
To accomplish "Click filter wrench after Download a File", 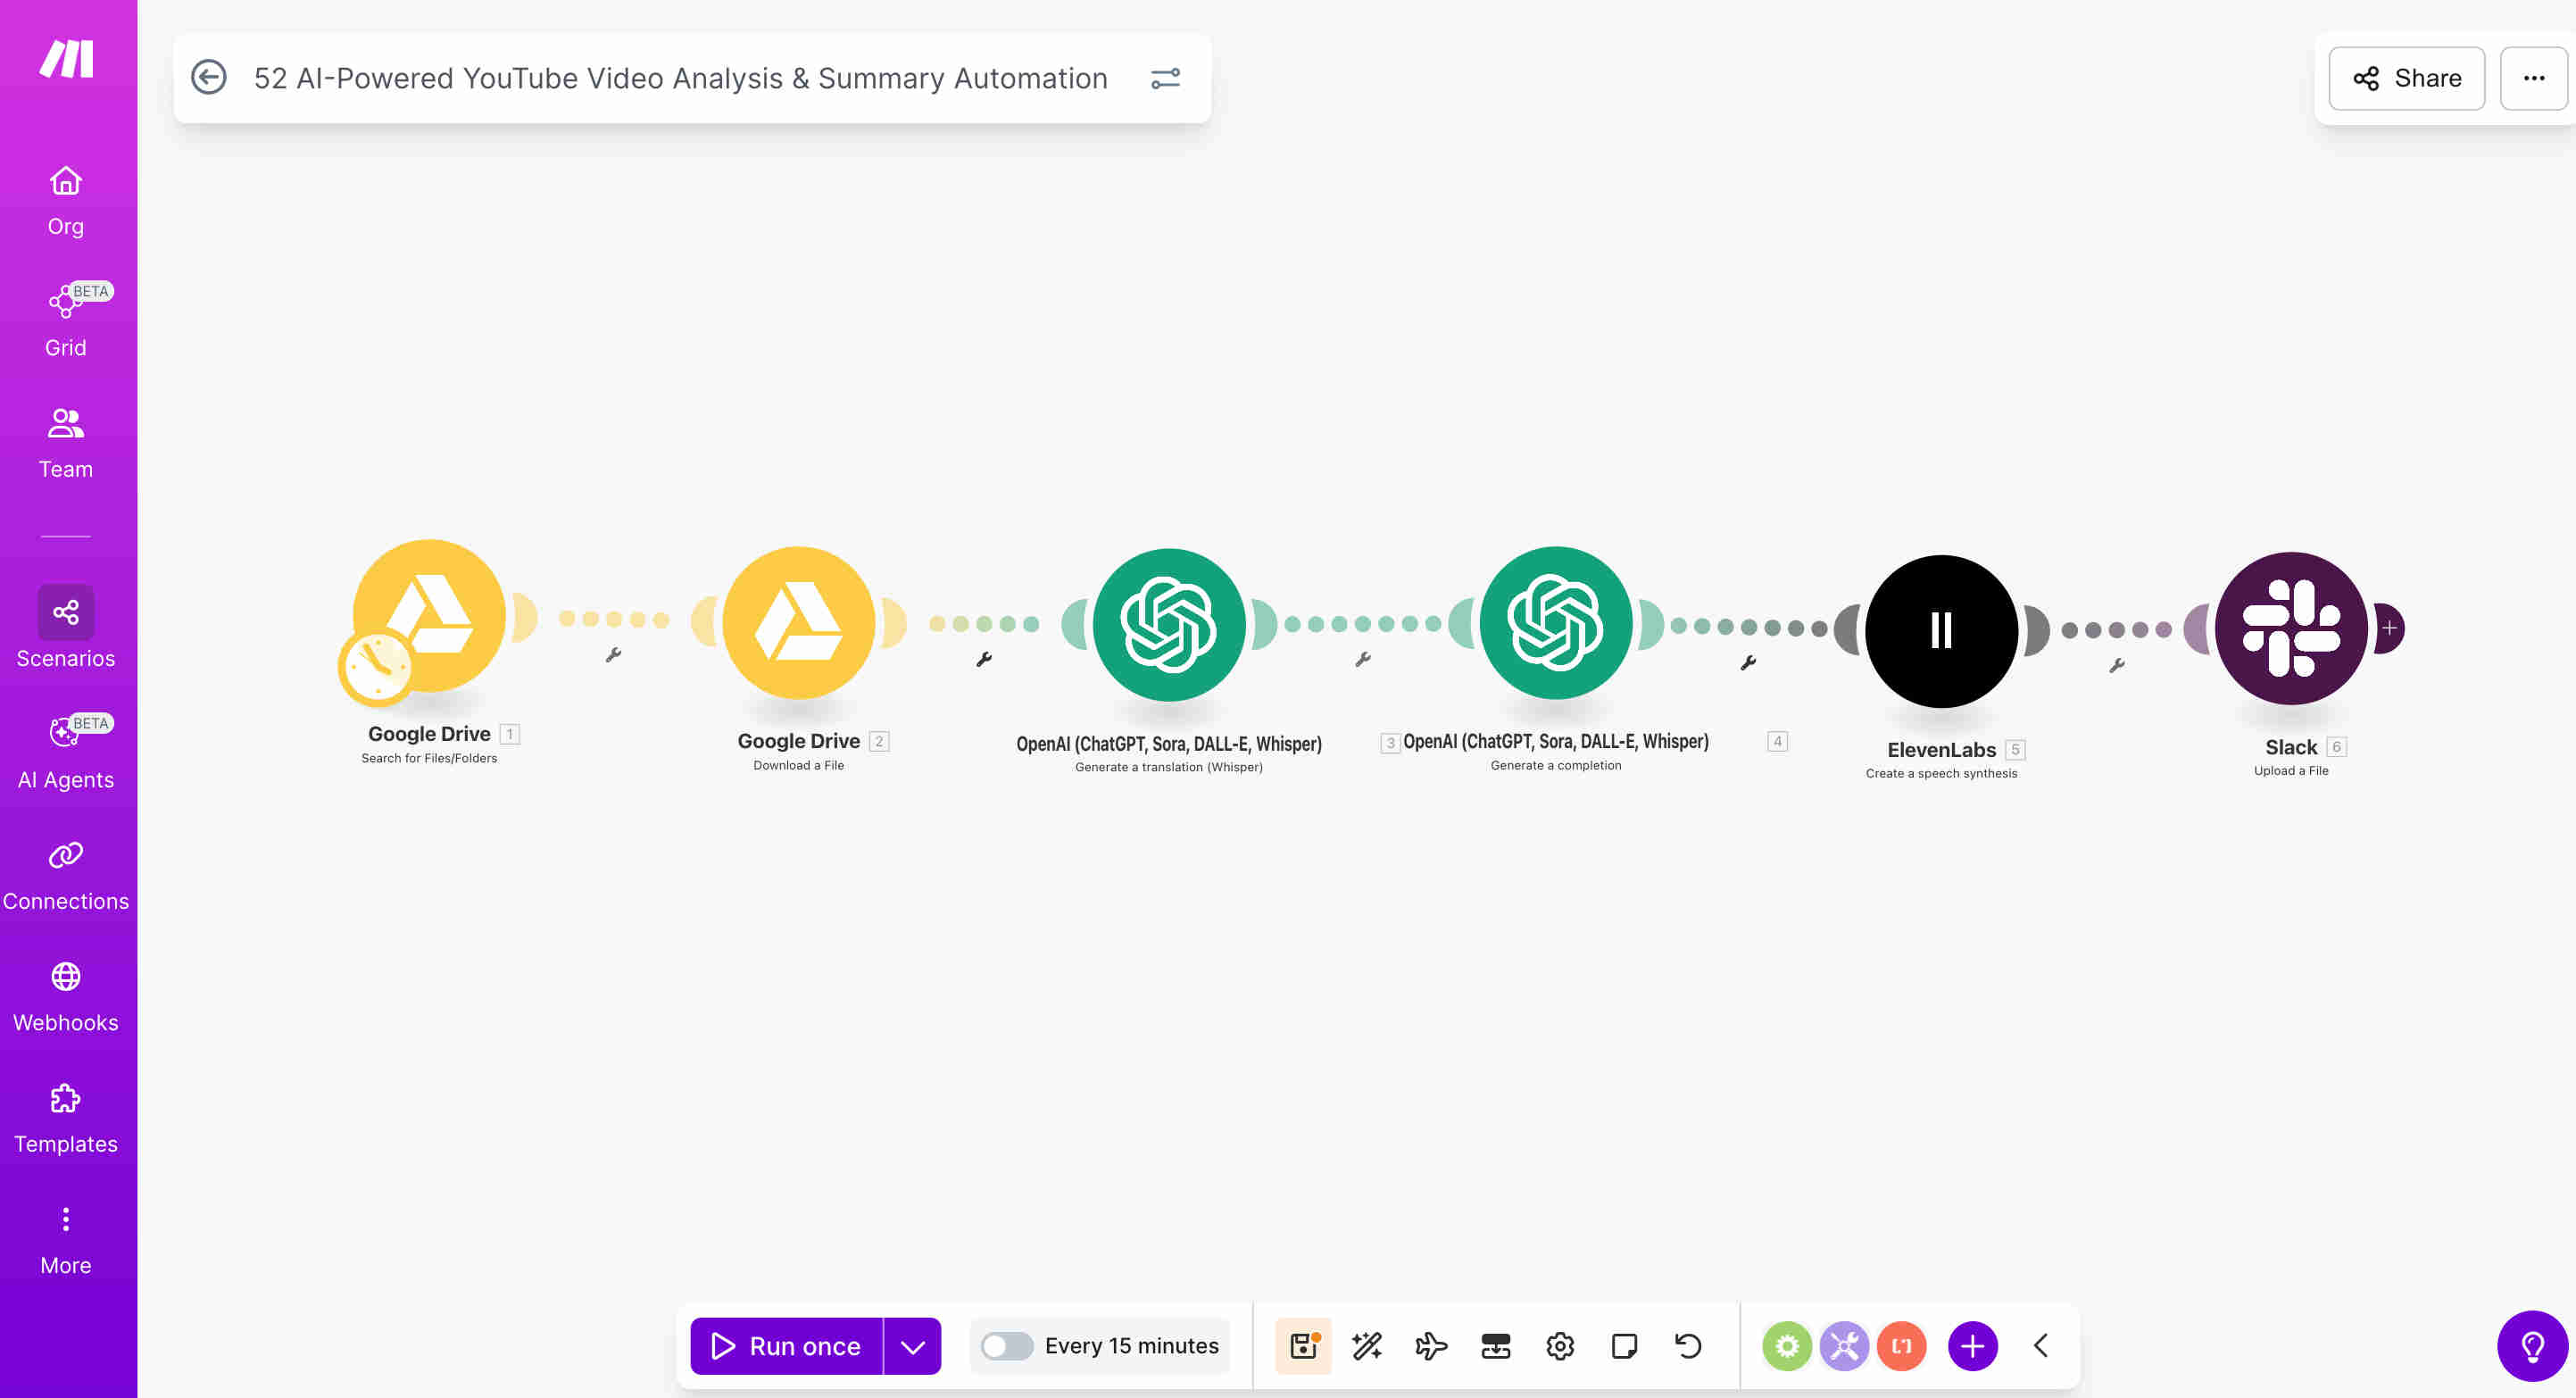I will click(x=984, y=659).
